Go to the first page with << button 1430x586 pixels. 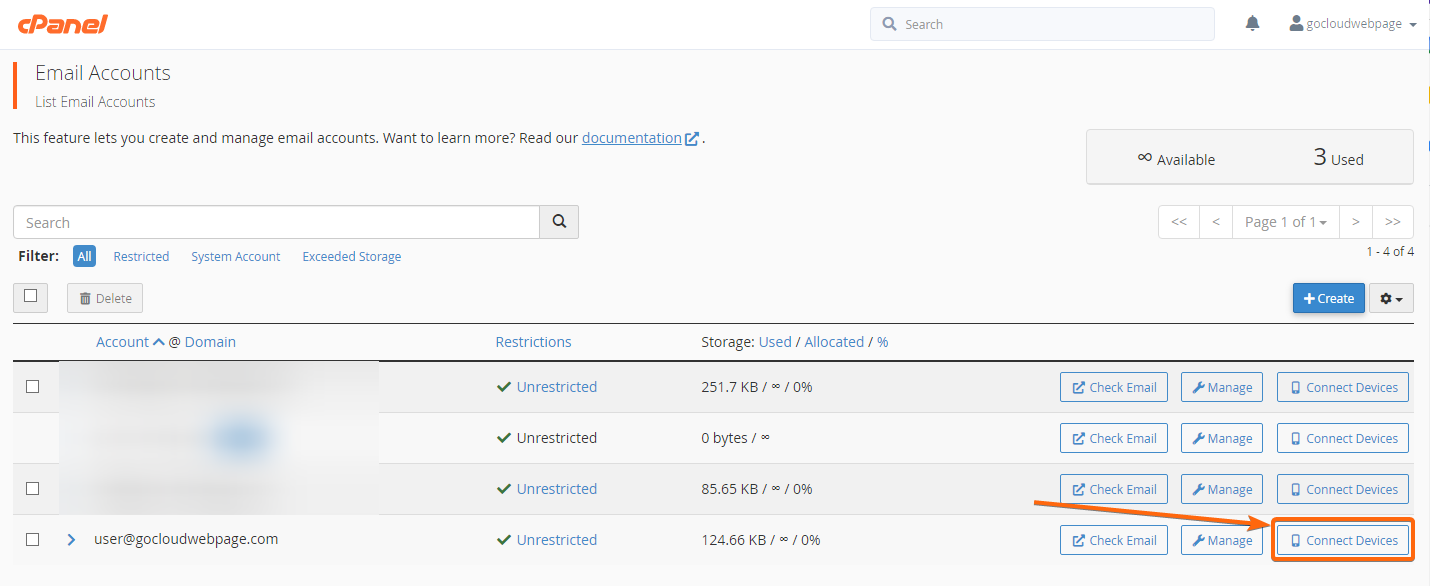pyautogui.click(x=1179, y=222)
